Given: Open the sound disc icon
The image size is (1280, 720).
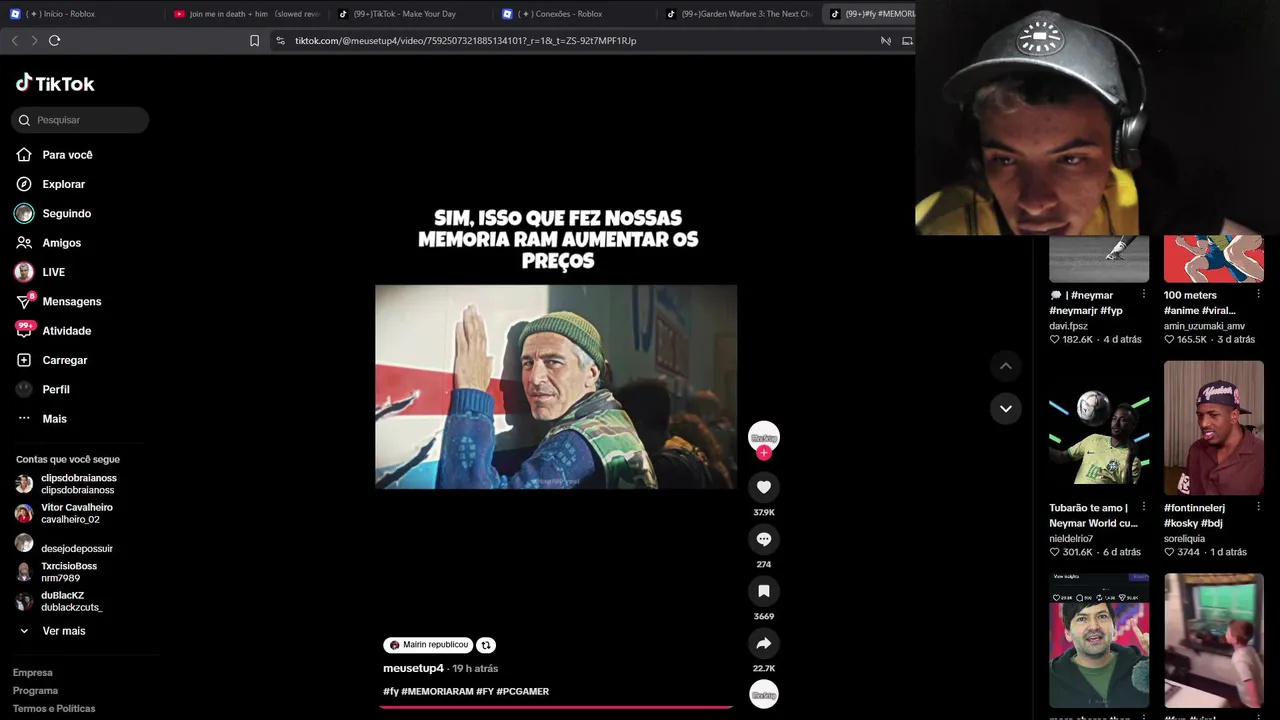Looking at the screenshot, I should pyautogui.click(x=764, y=694).
